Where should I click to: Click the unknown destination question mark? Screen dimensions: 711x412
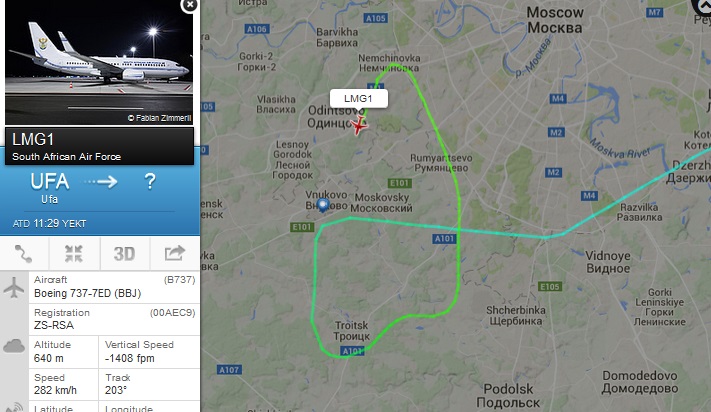coord(150,181)
